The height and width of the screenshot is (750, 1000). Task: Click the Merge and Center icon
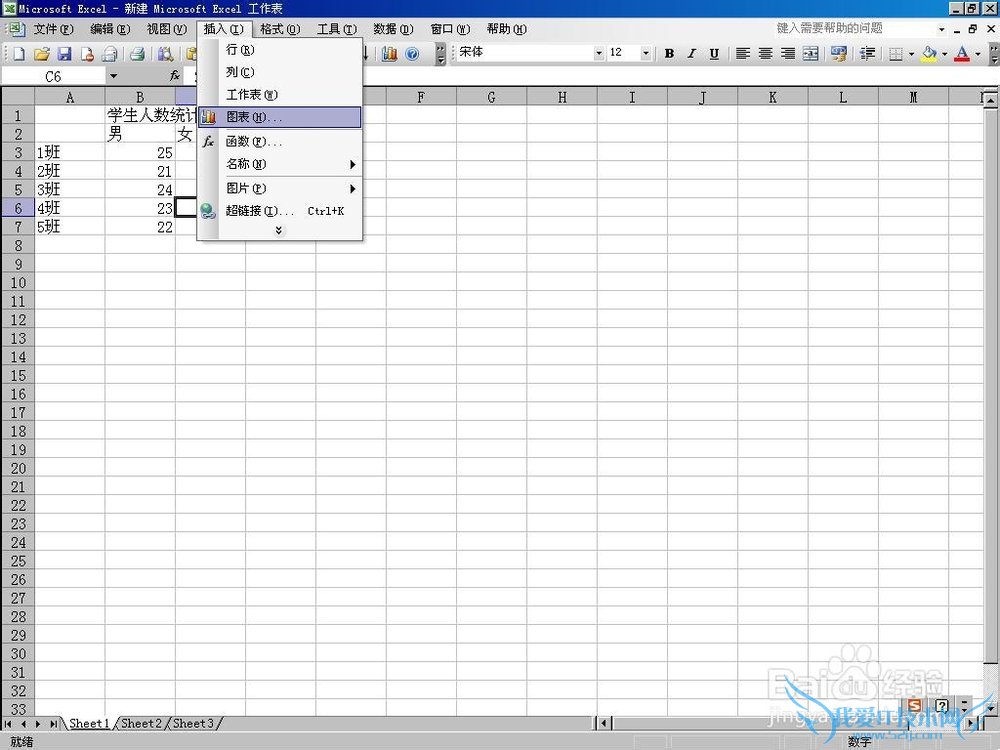coord(811,54)
